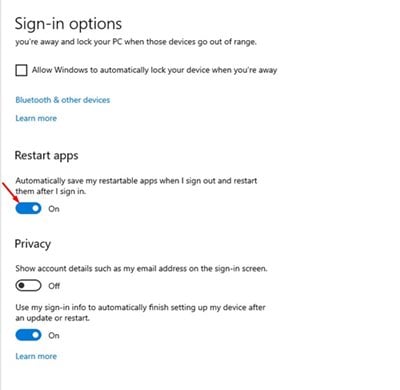Screen dimensions: 400x390
Task: Click the white knob of Restart apps switch
Action: click(35, 208)
